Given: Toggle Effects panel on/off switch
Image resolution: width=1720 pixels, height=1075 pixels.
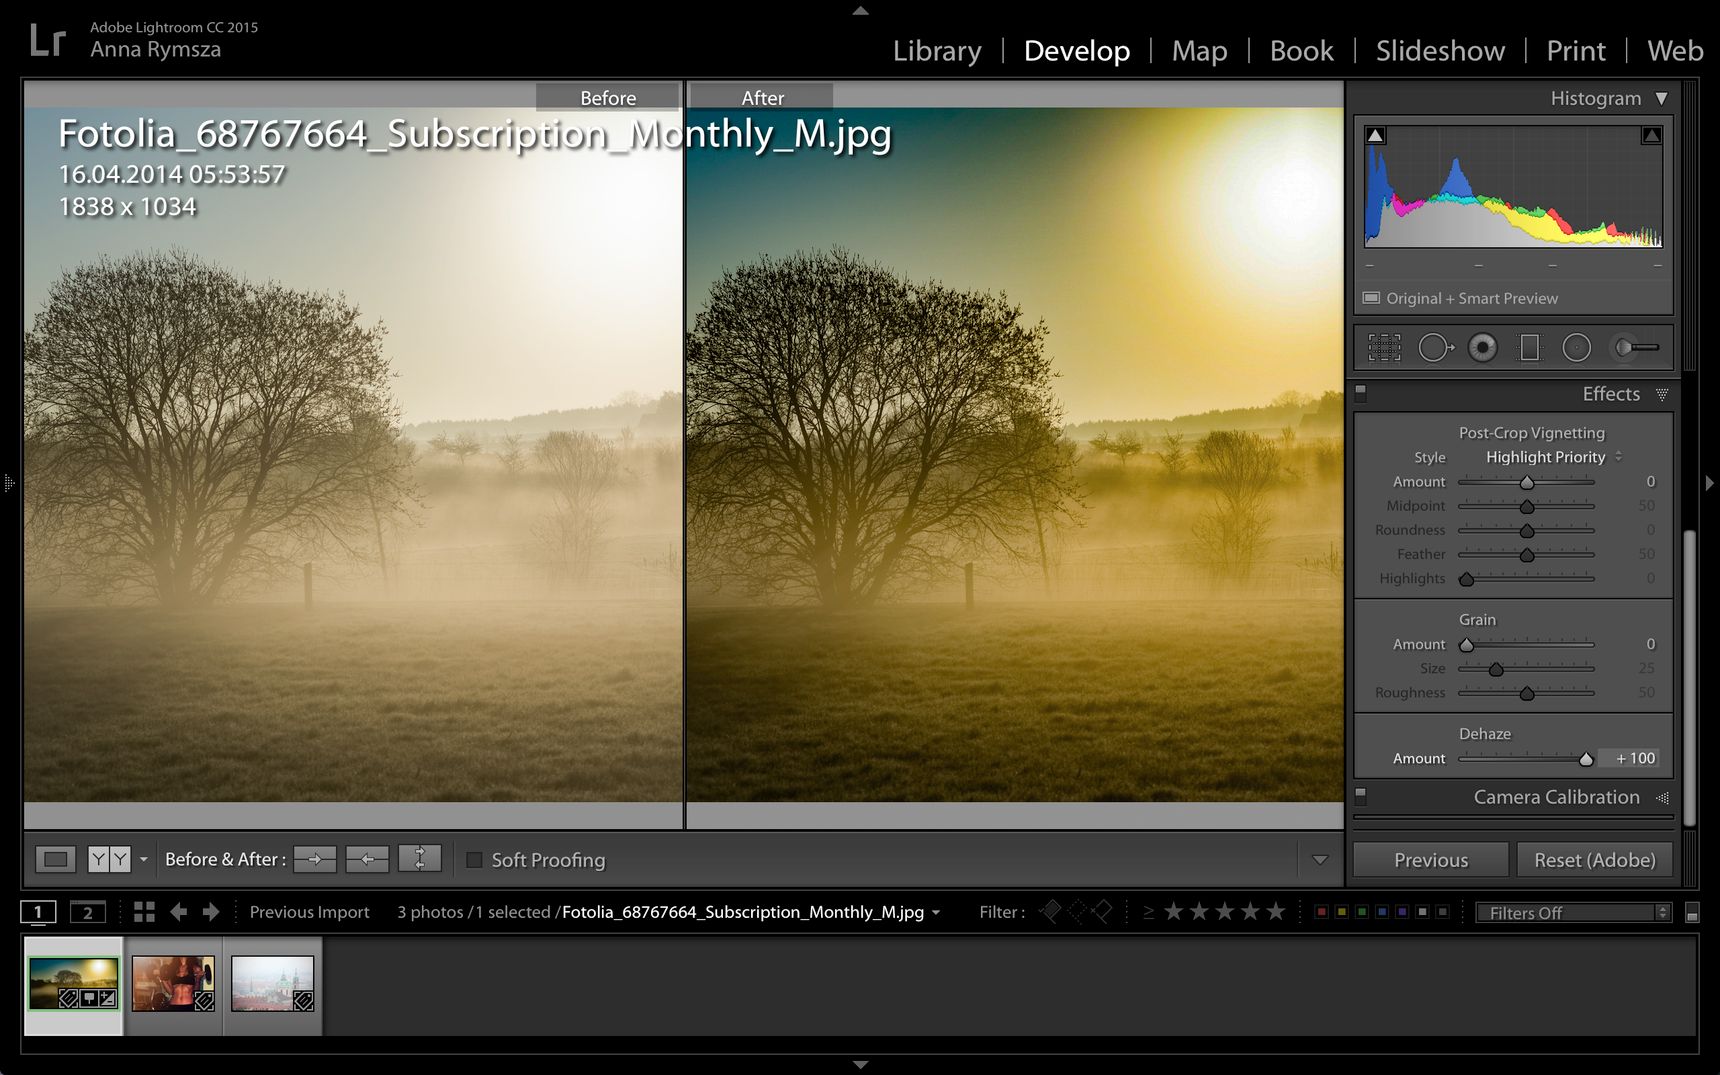Looking at the screenshot, I should coord(1360,393).
